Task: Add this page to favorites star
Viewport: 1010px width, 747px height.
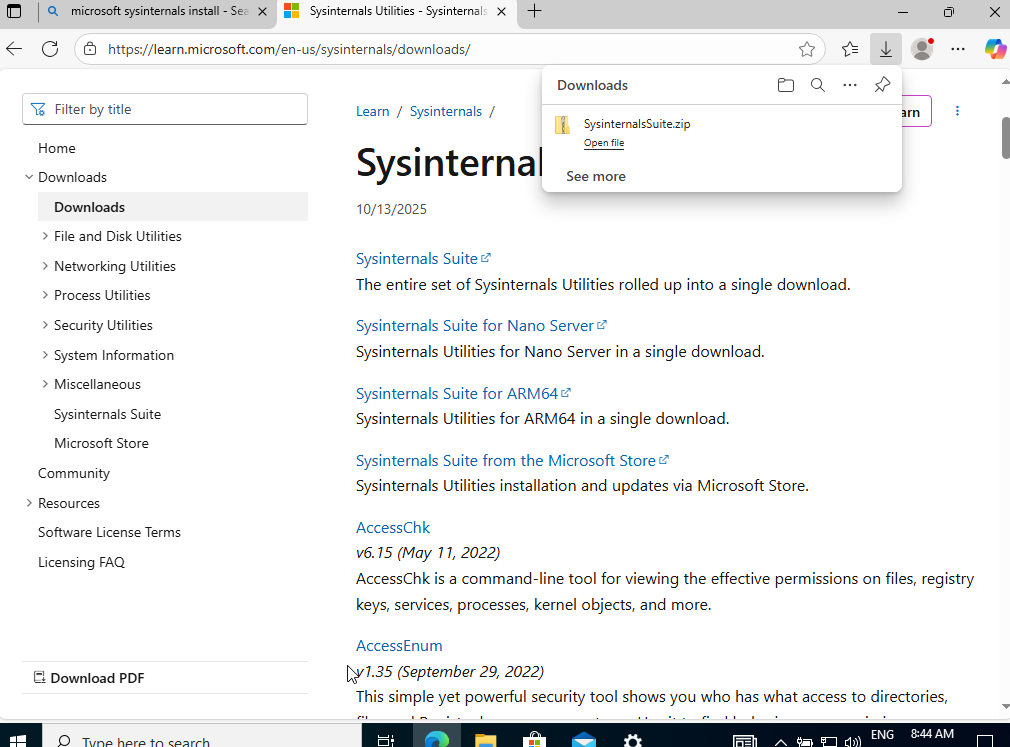Action: [806, 49]
